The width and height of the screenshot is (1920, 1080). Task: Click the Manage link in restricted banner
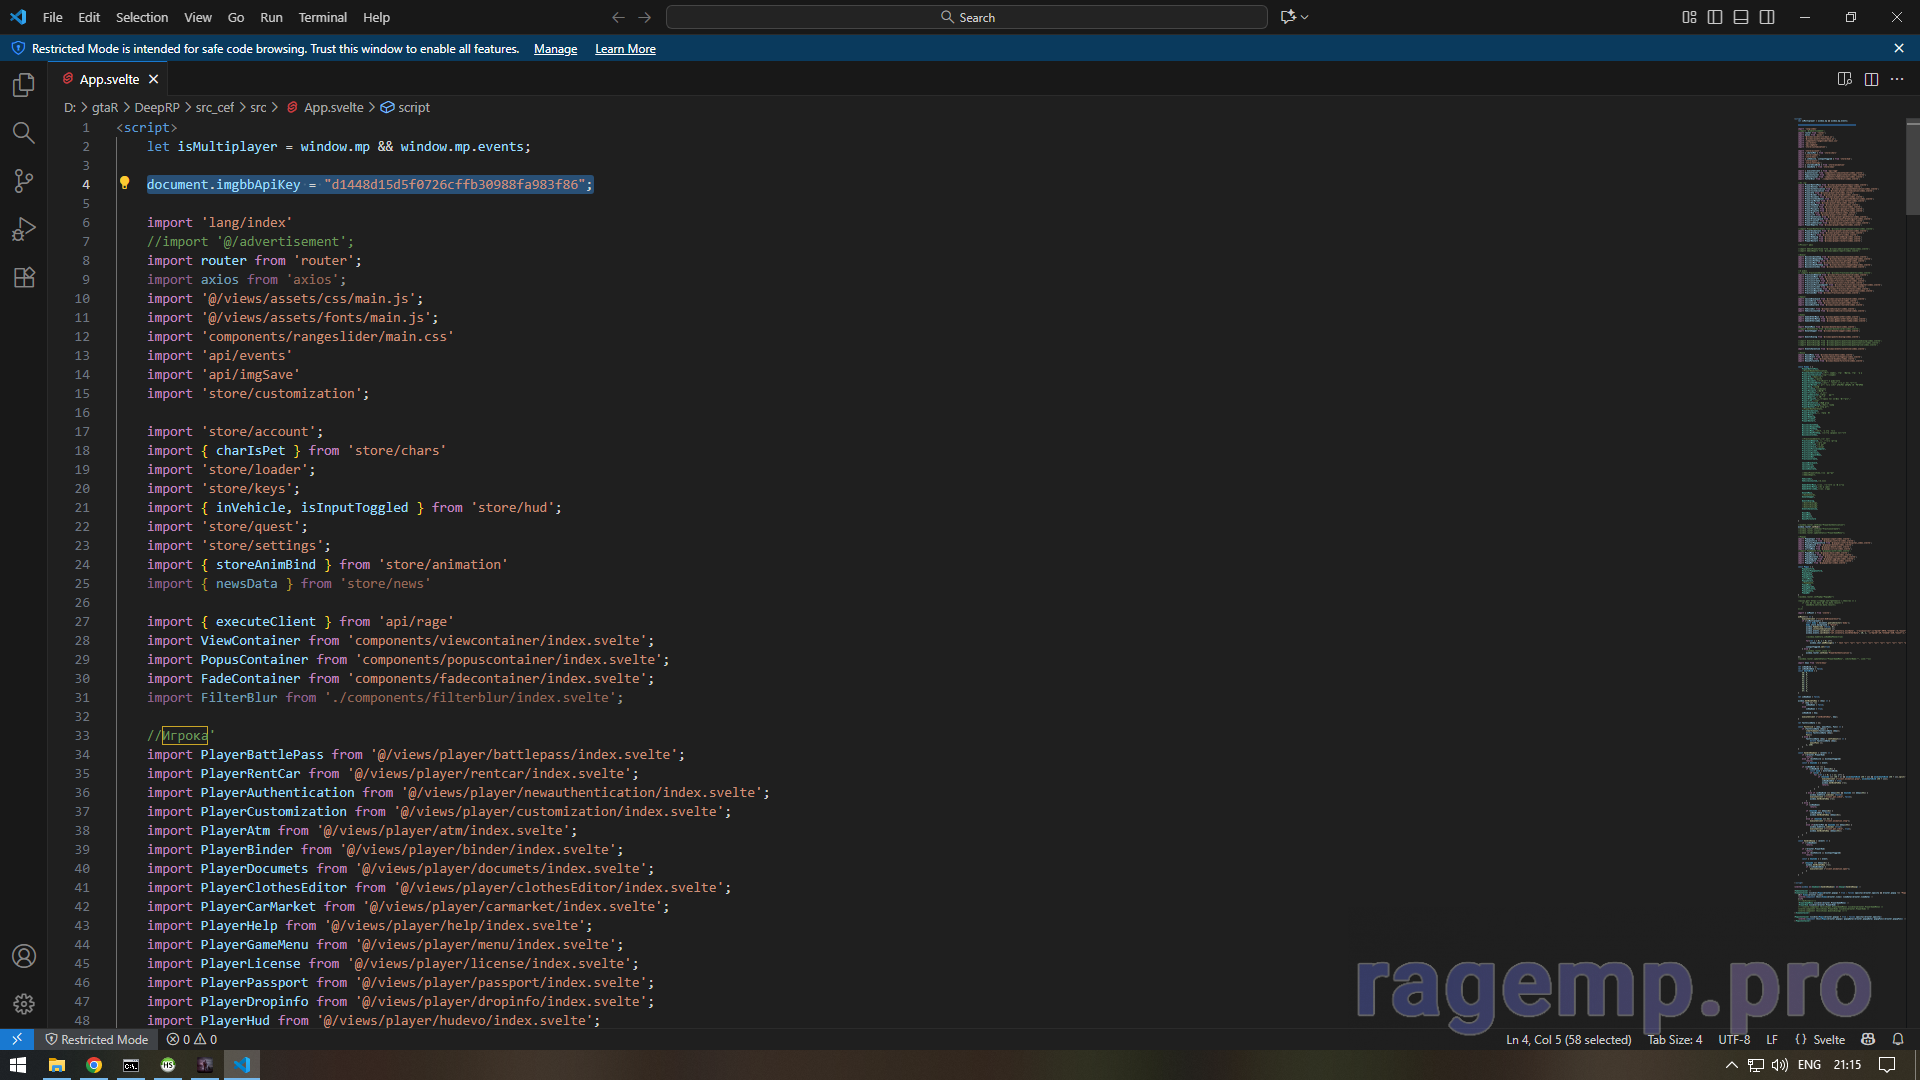coord(555,49)
